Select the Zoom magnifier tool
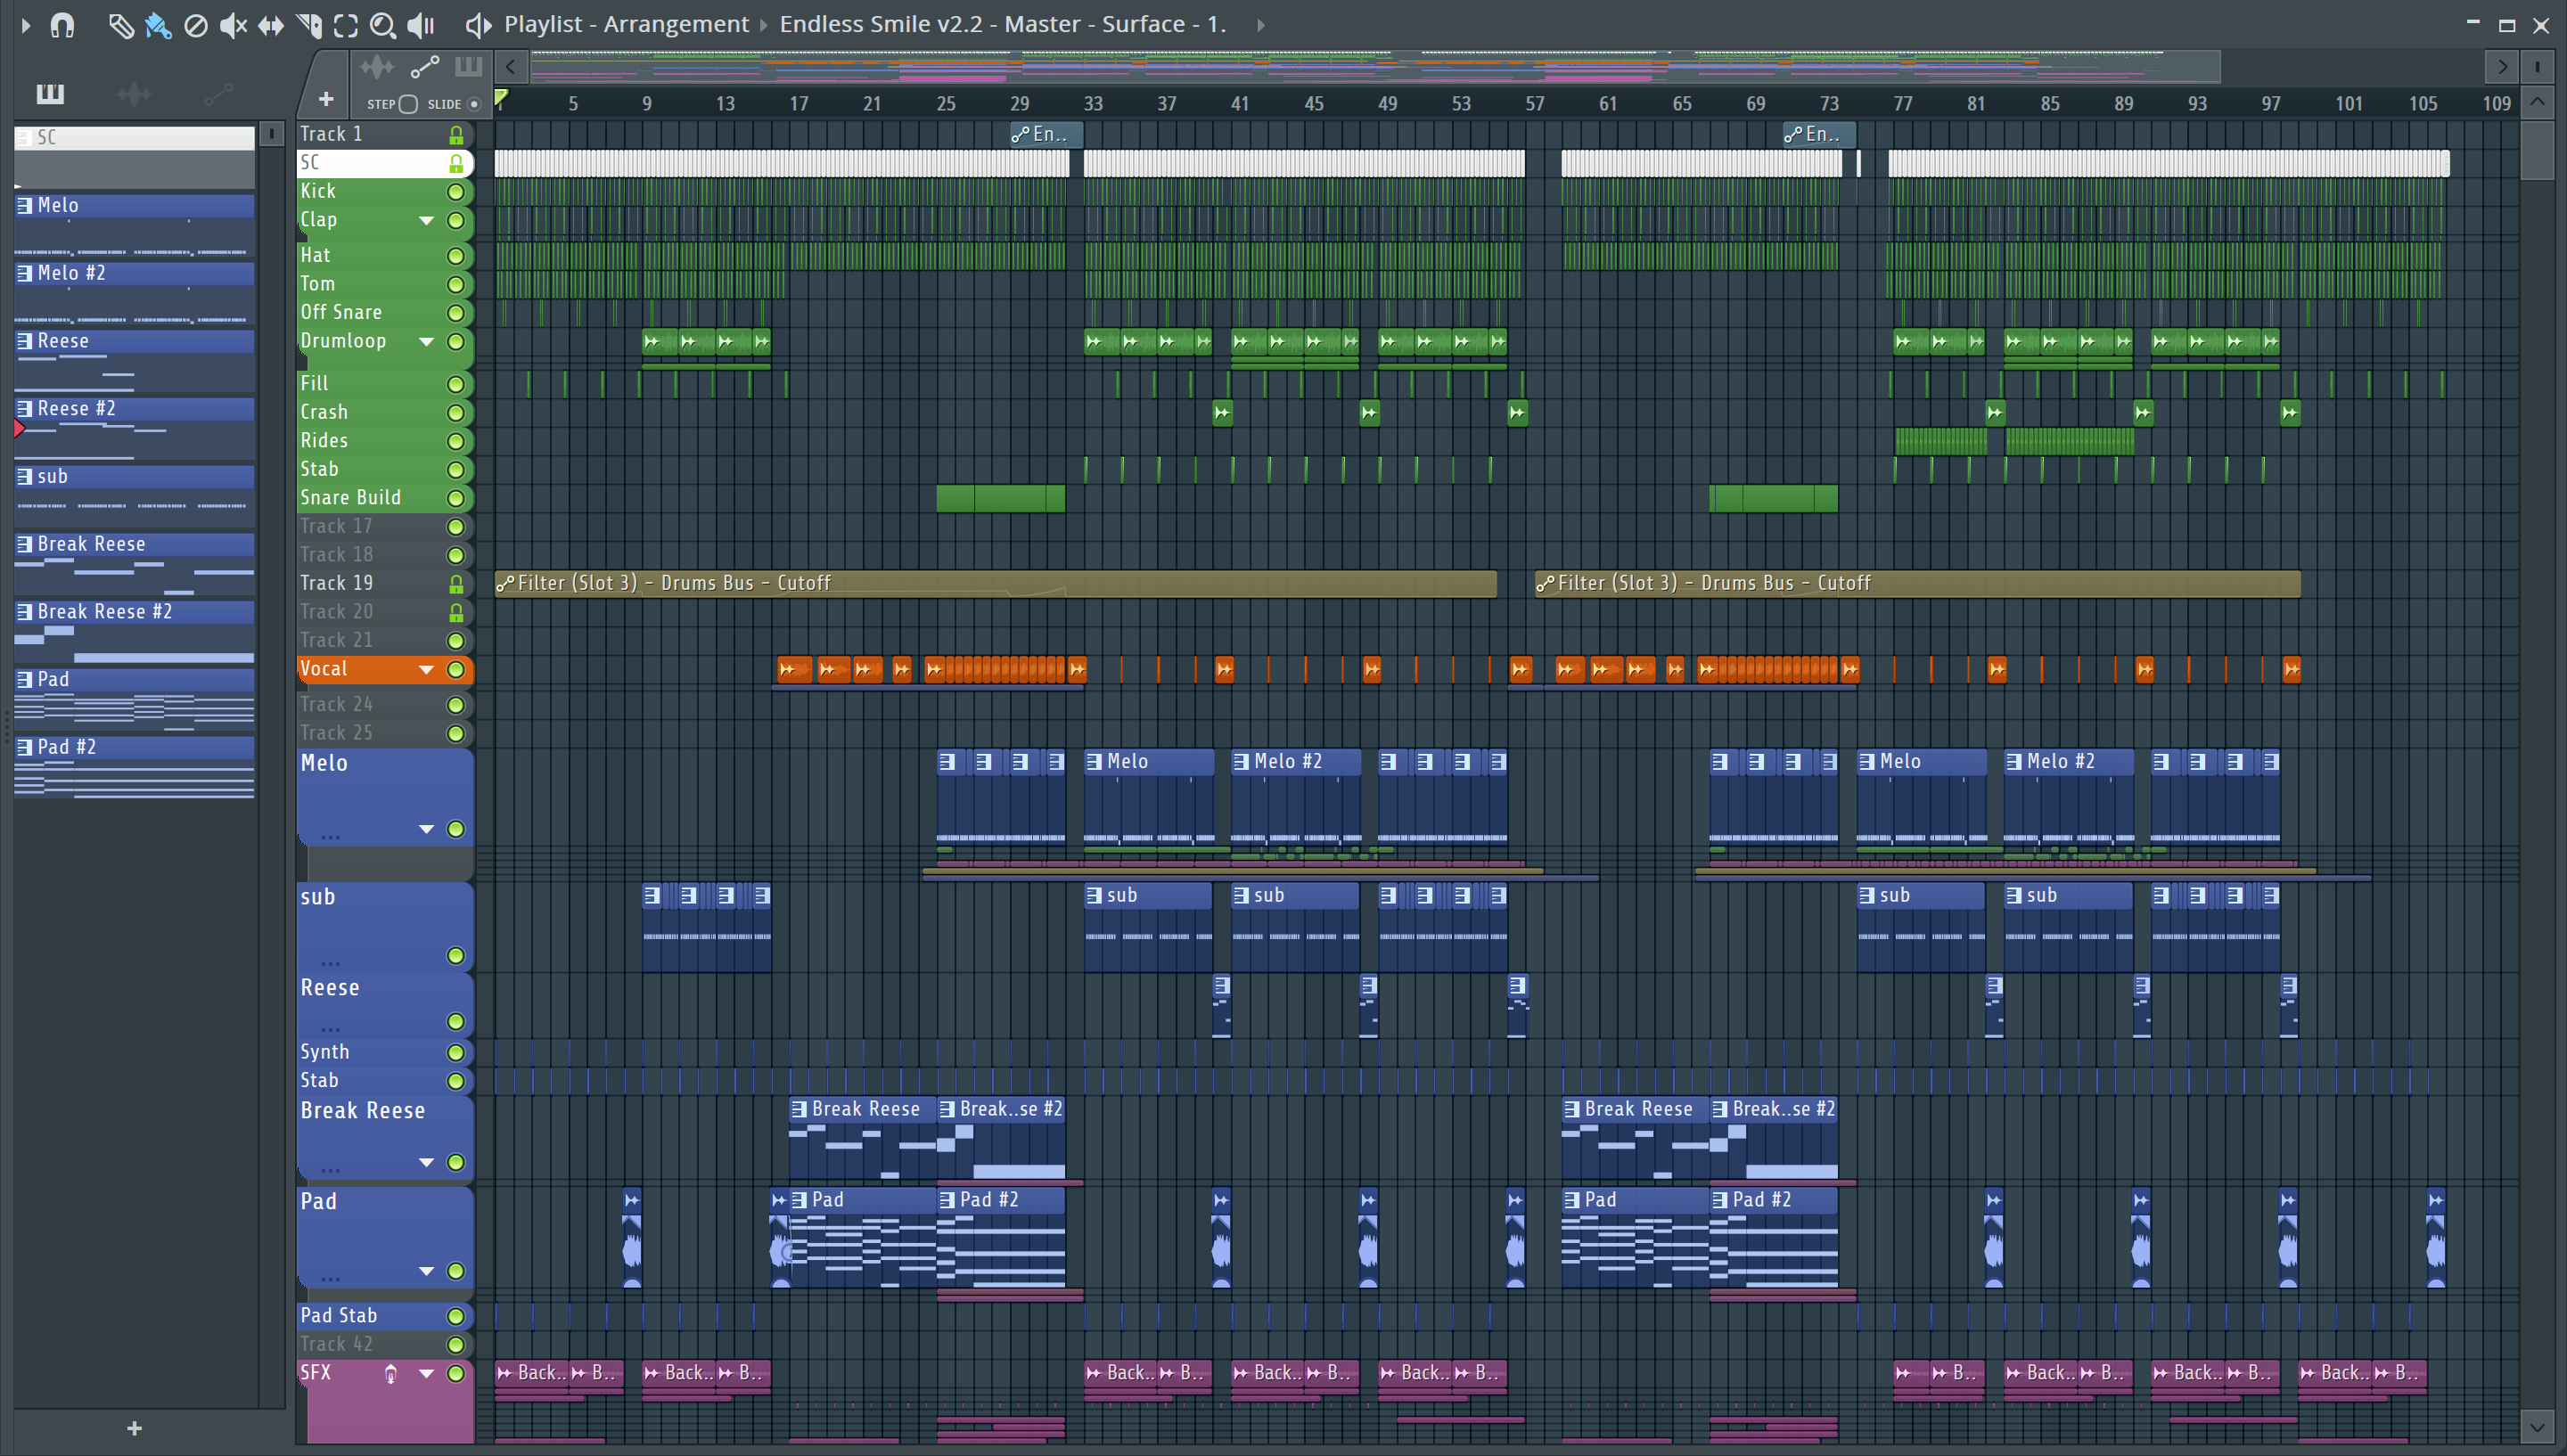 [383, 25]
